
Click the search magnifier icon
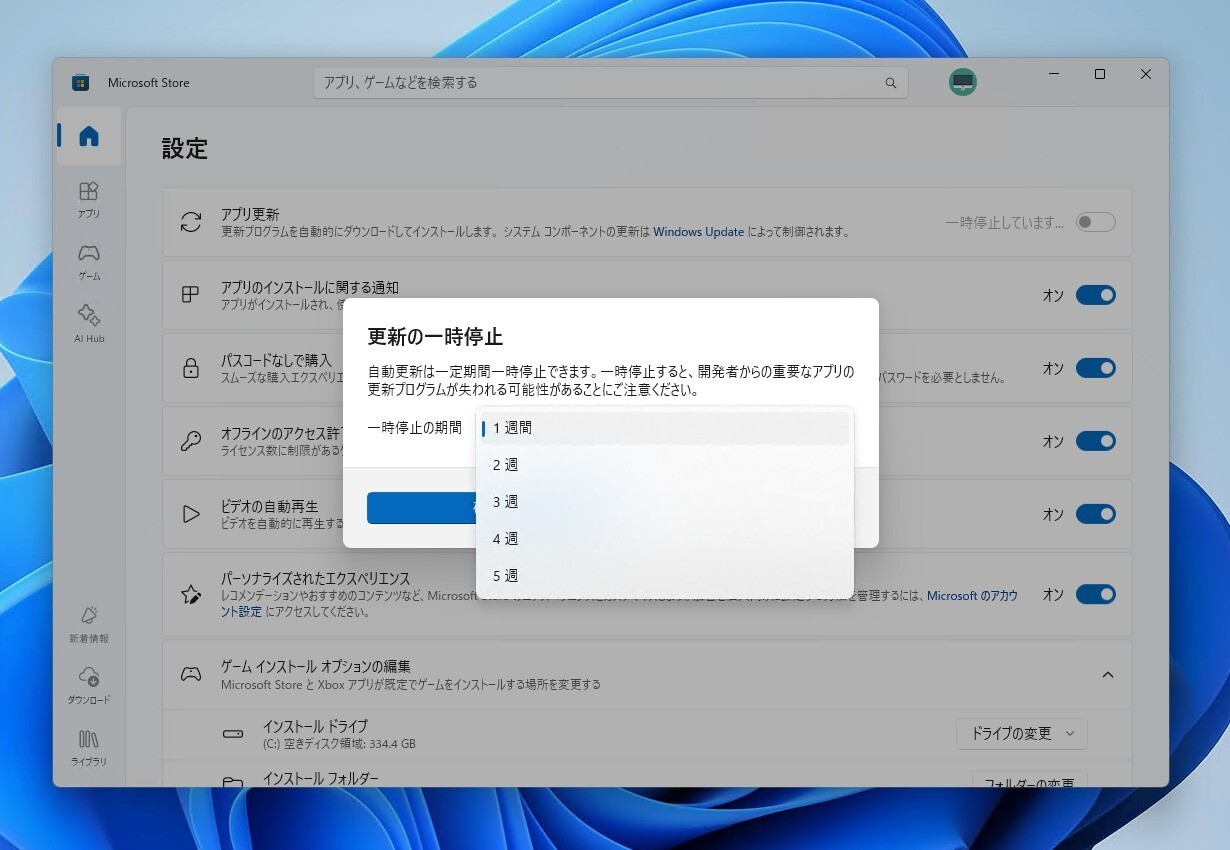tap(890, 83)
